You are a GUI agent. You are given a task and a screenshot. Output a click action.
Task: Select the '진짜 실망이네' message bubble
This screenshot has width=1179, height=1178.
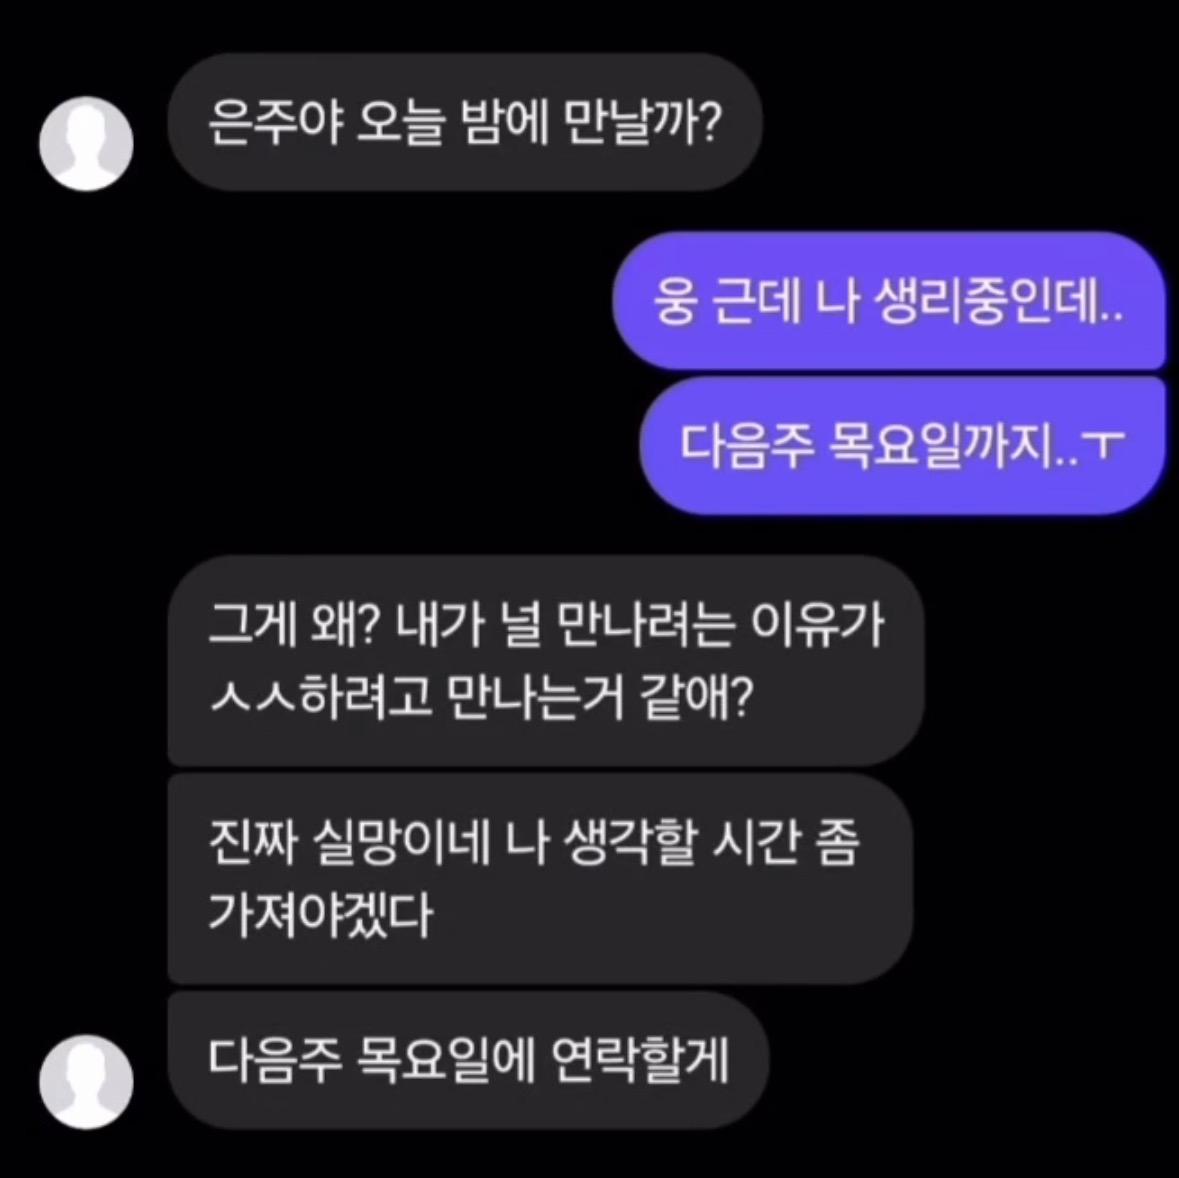[540, 878]
